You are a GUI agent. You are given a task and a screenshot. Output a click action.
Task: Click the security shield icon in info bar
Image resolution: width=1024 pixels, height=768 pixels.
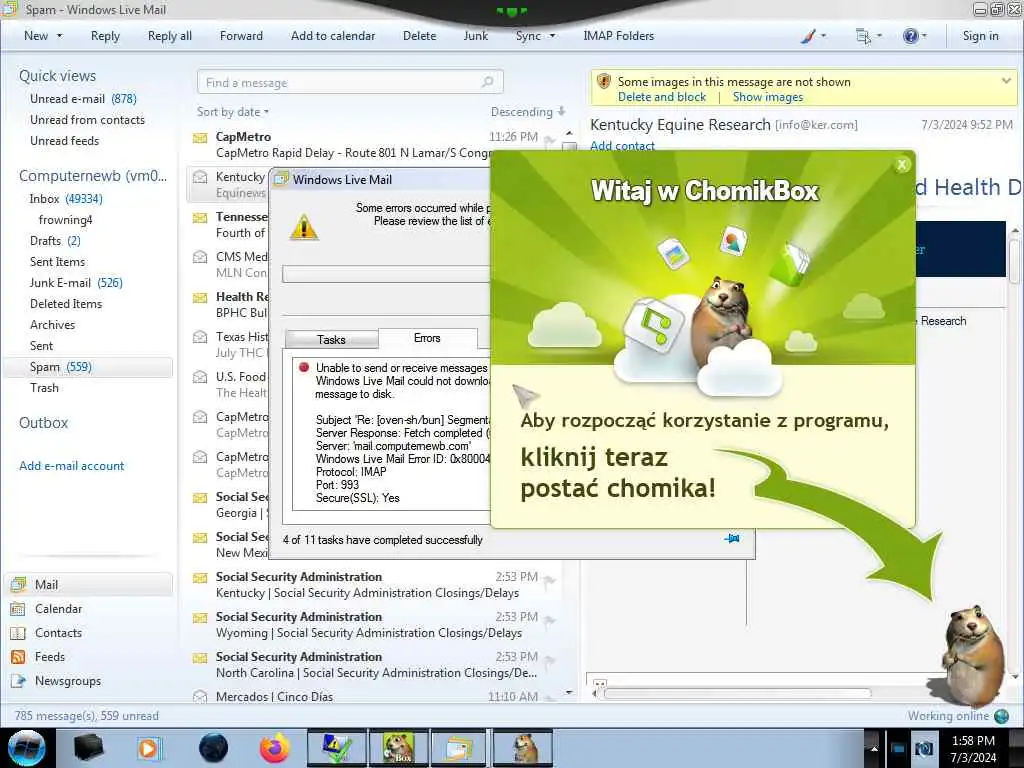604,82
